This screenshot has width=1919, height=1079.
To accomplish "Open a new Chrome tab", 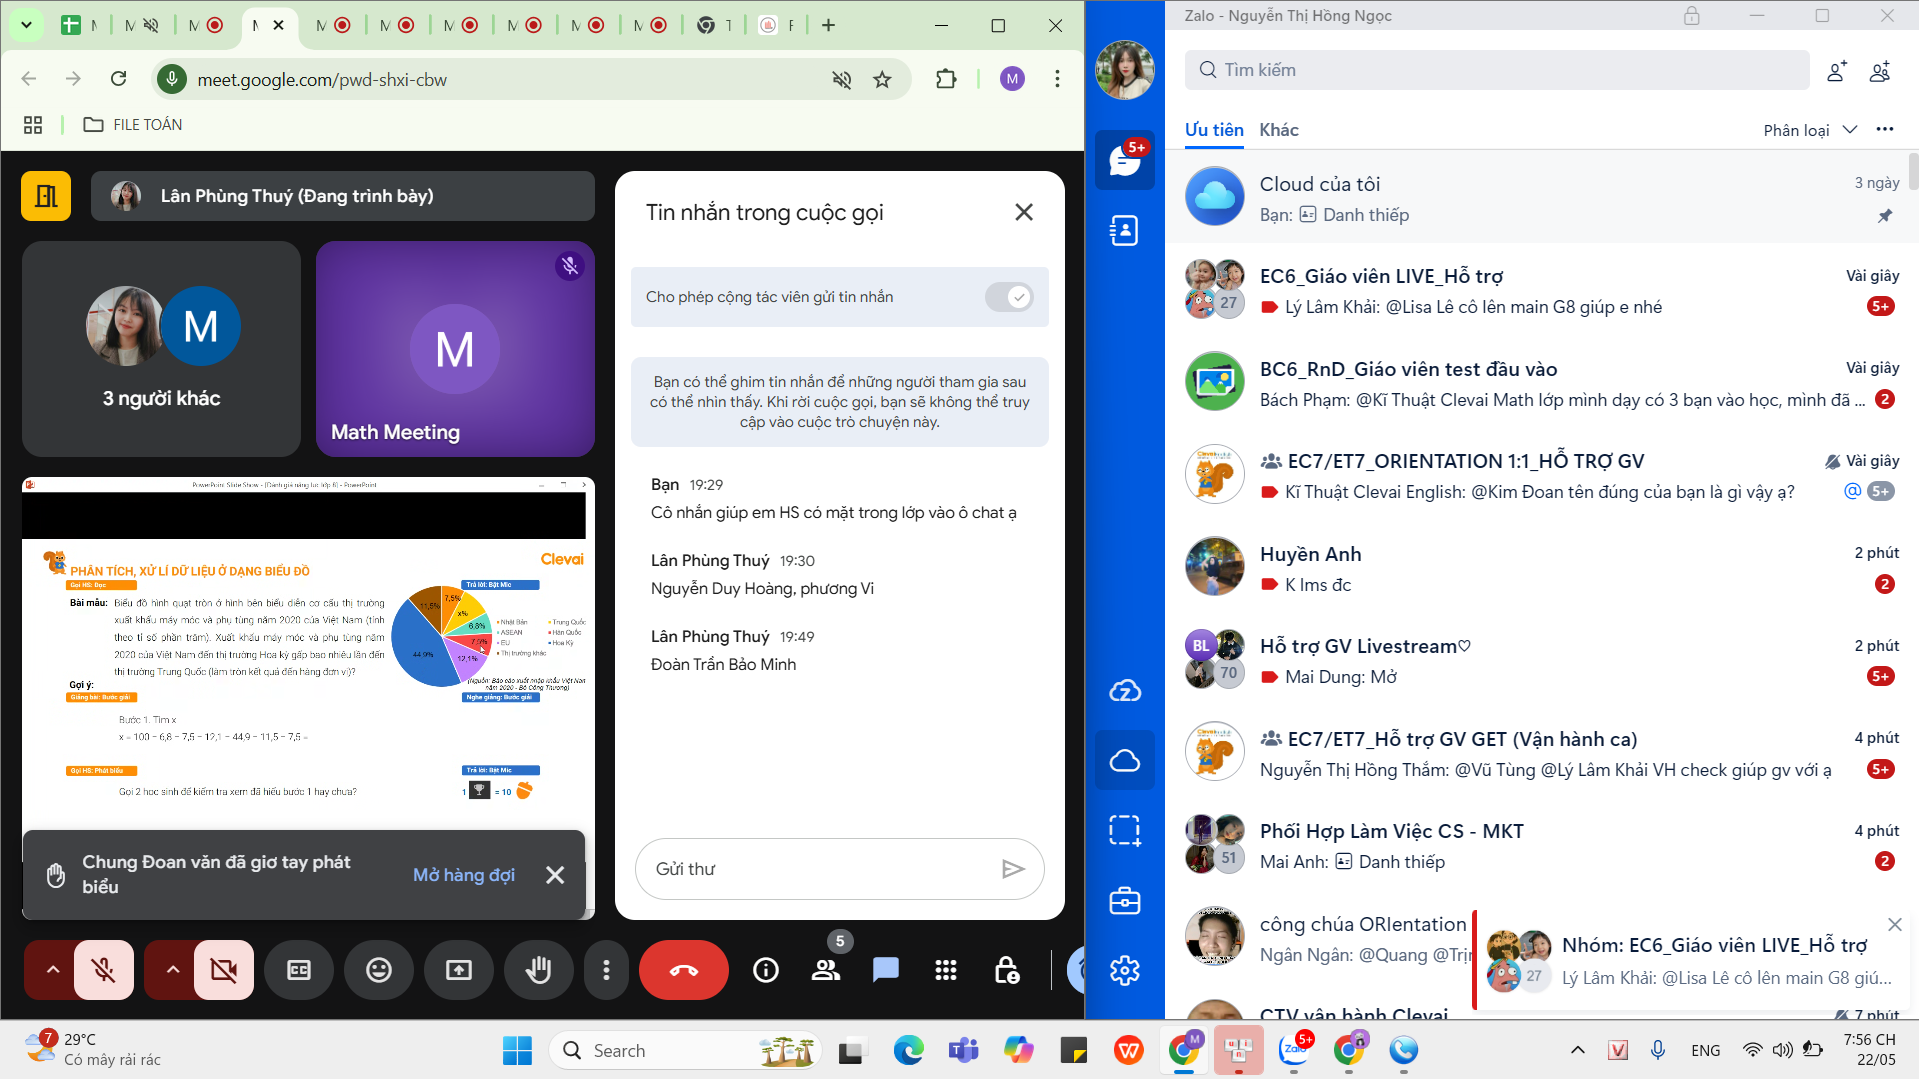I will click(828, 25).
